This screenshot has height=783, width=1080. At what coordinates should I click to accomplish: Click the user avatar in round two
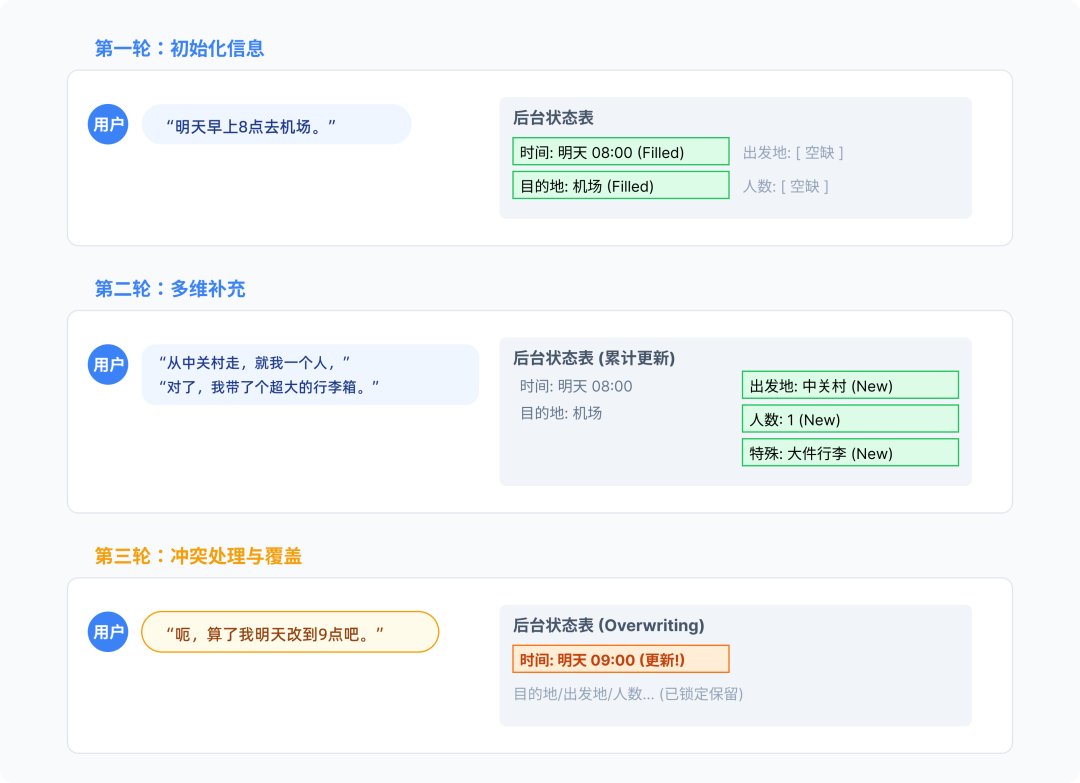click(x=108, y=365)
